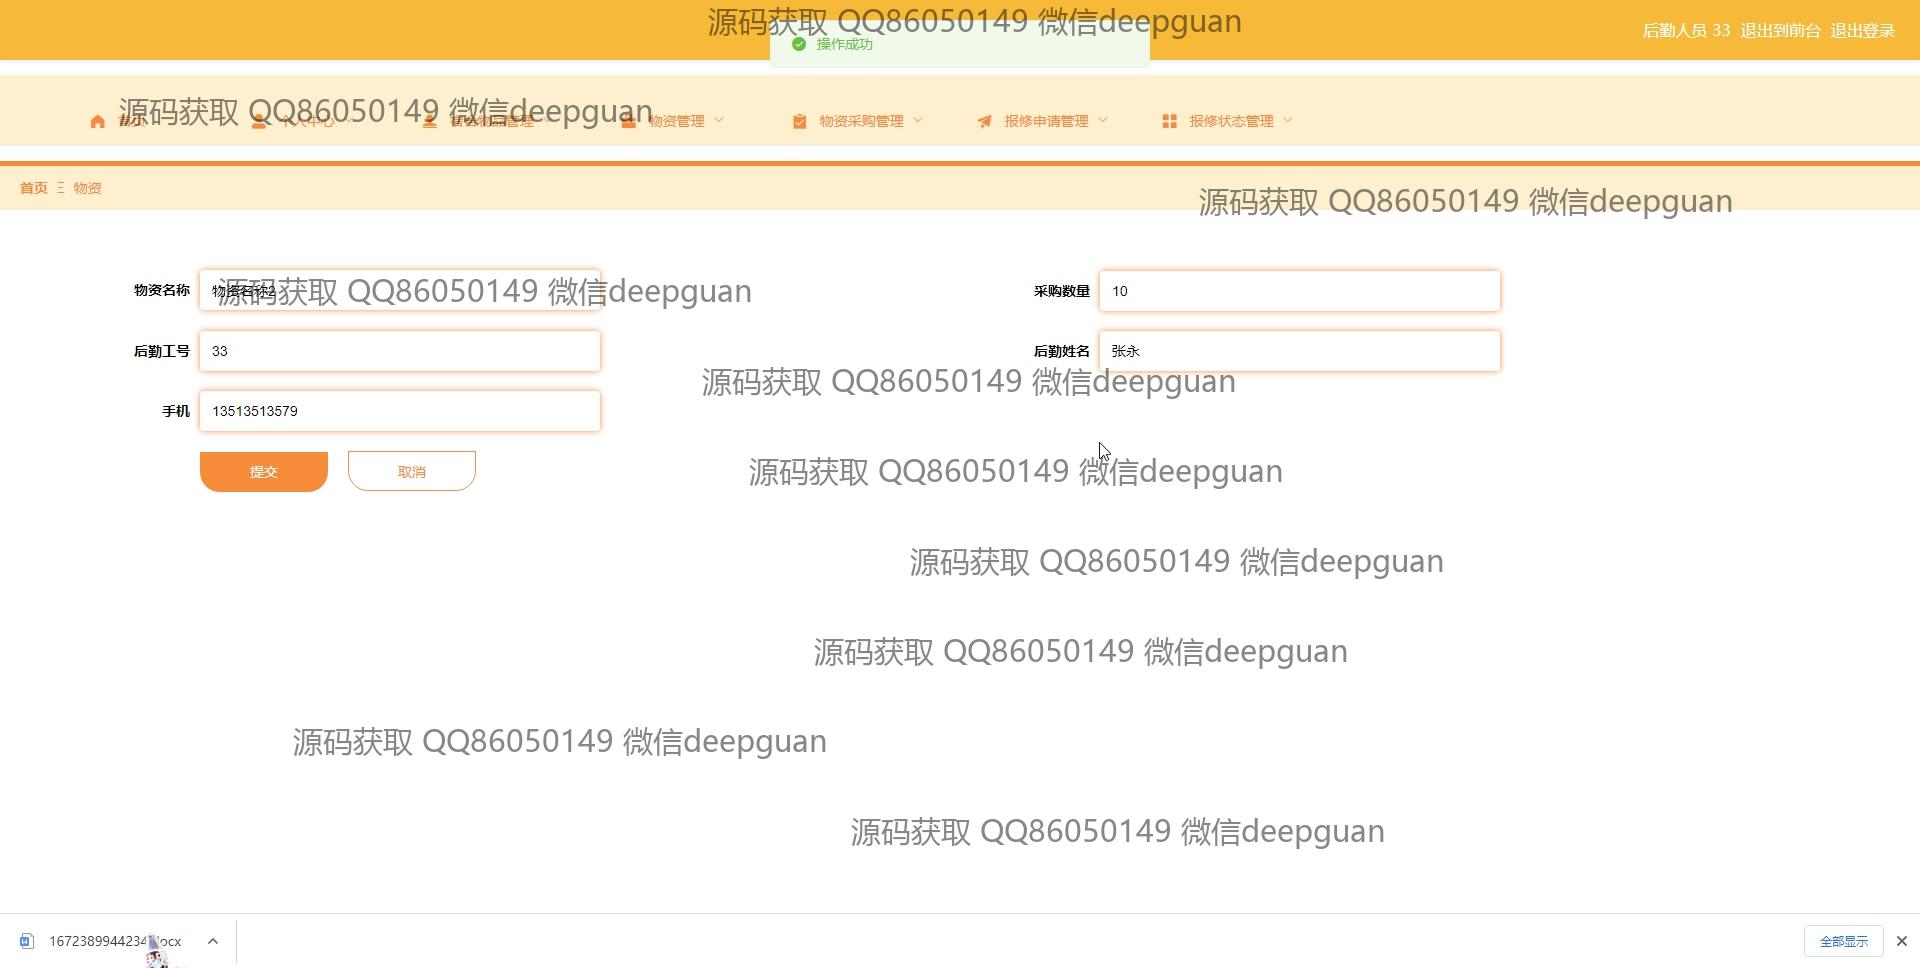Close the downloads bar with X
This screenshot has width=1920, height=968.
coord(1901,941)
